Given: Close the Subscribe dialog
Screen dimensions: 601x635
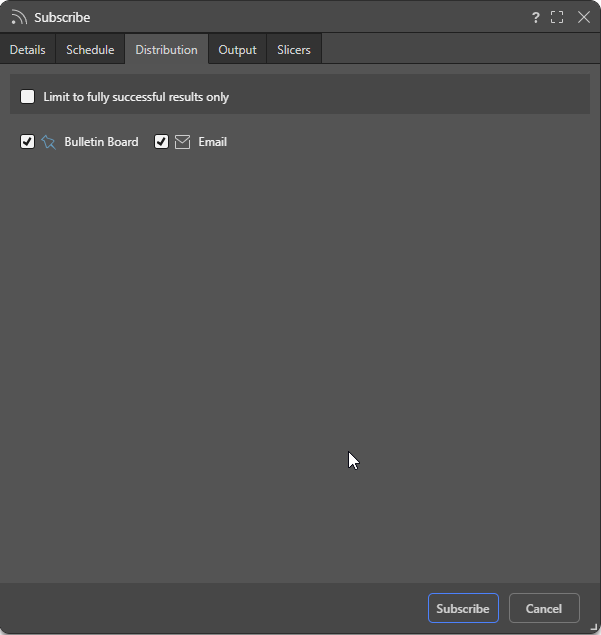Looking at the screenshot, I should (x=584, y=17).
